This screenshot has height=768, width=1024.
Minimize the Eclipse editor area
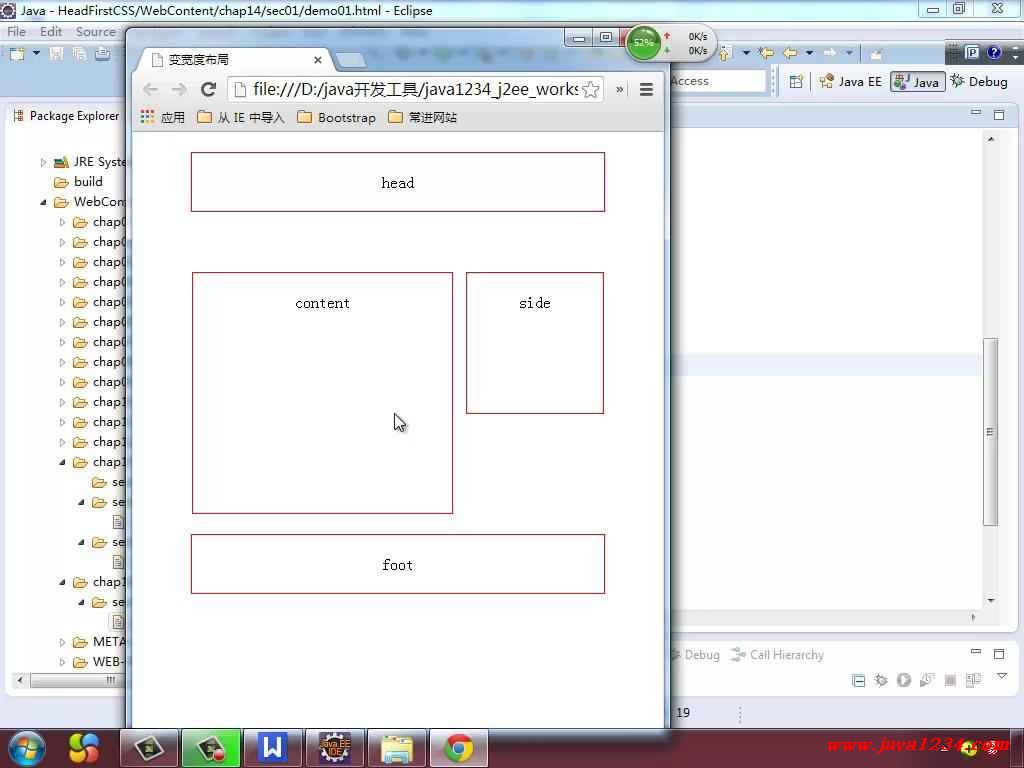click(x=976, y=114)
